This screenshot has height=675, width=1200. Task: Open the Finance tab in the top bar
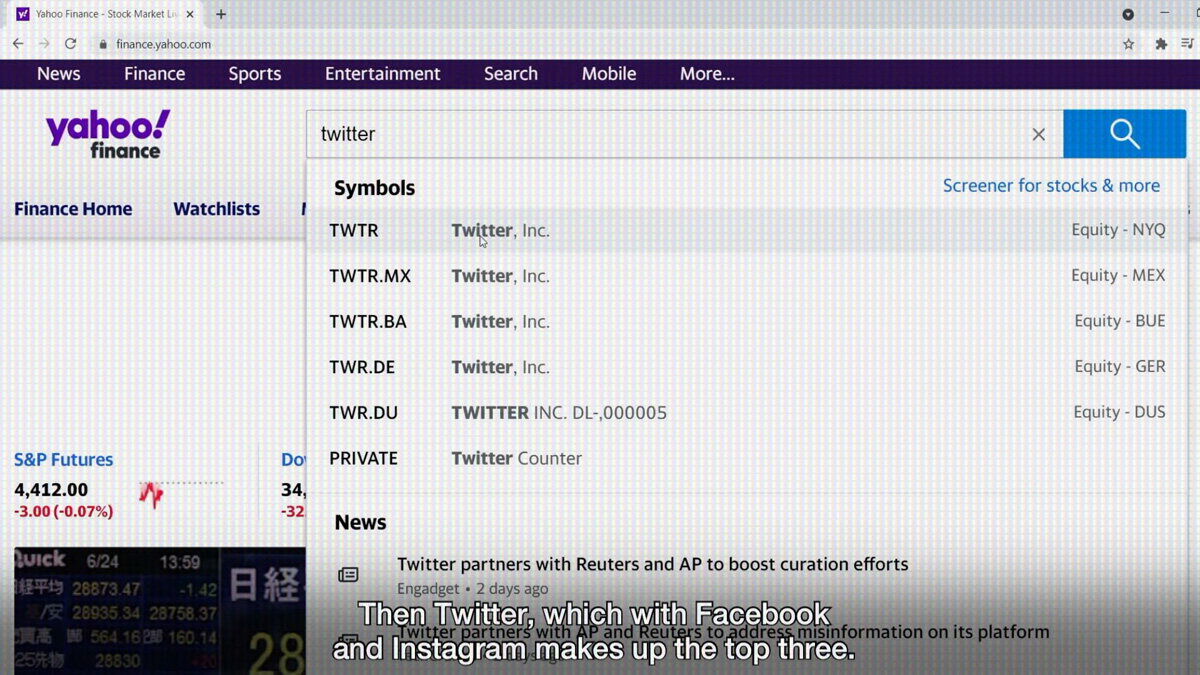tap(154, 74)
